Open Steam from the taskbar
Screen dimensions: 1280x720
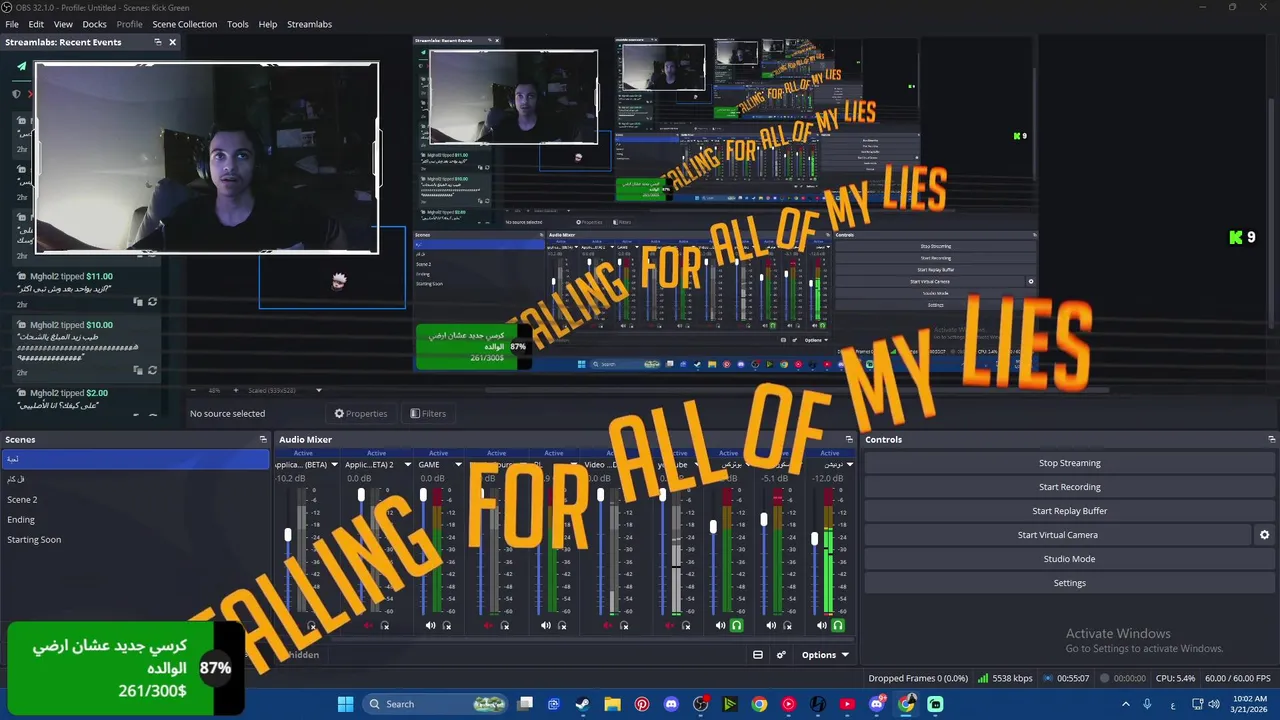(583, 704)
